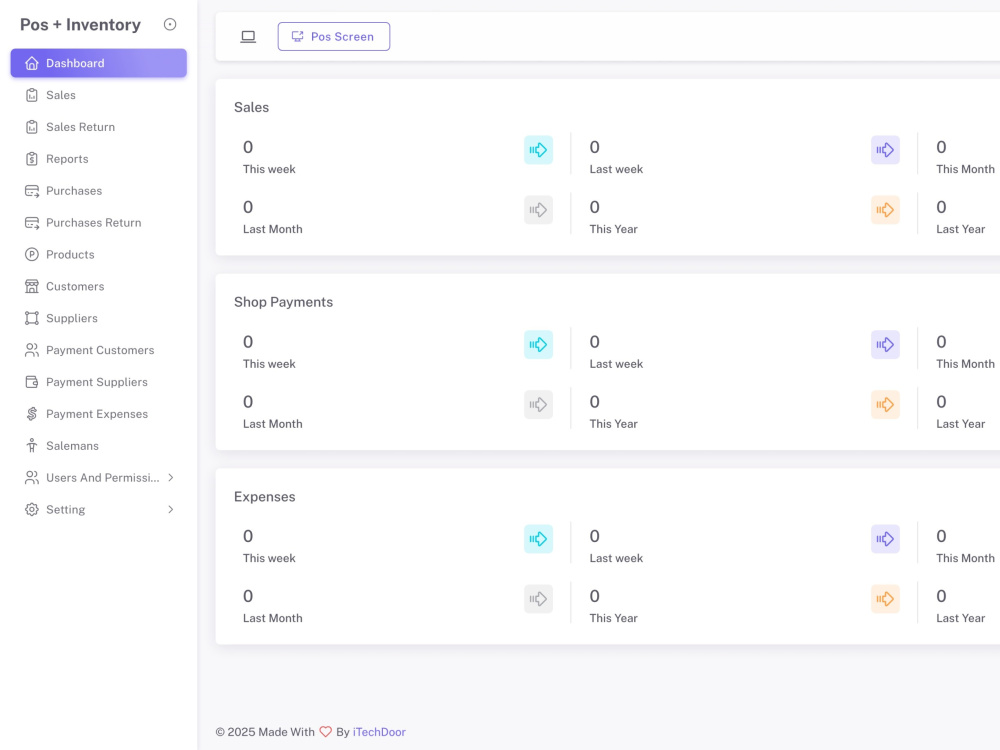The image size is (1000, 750).
Task: Click the Payment Expenses dollar icon
Action: (32, 414)
